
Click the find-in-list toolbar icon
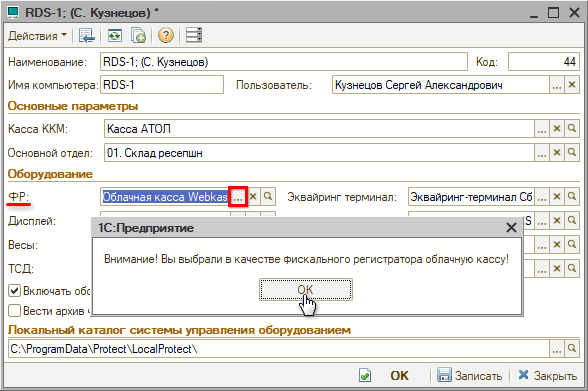point(87,36)
